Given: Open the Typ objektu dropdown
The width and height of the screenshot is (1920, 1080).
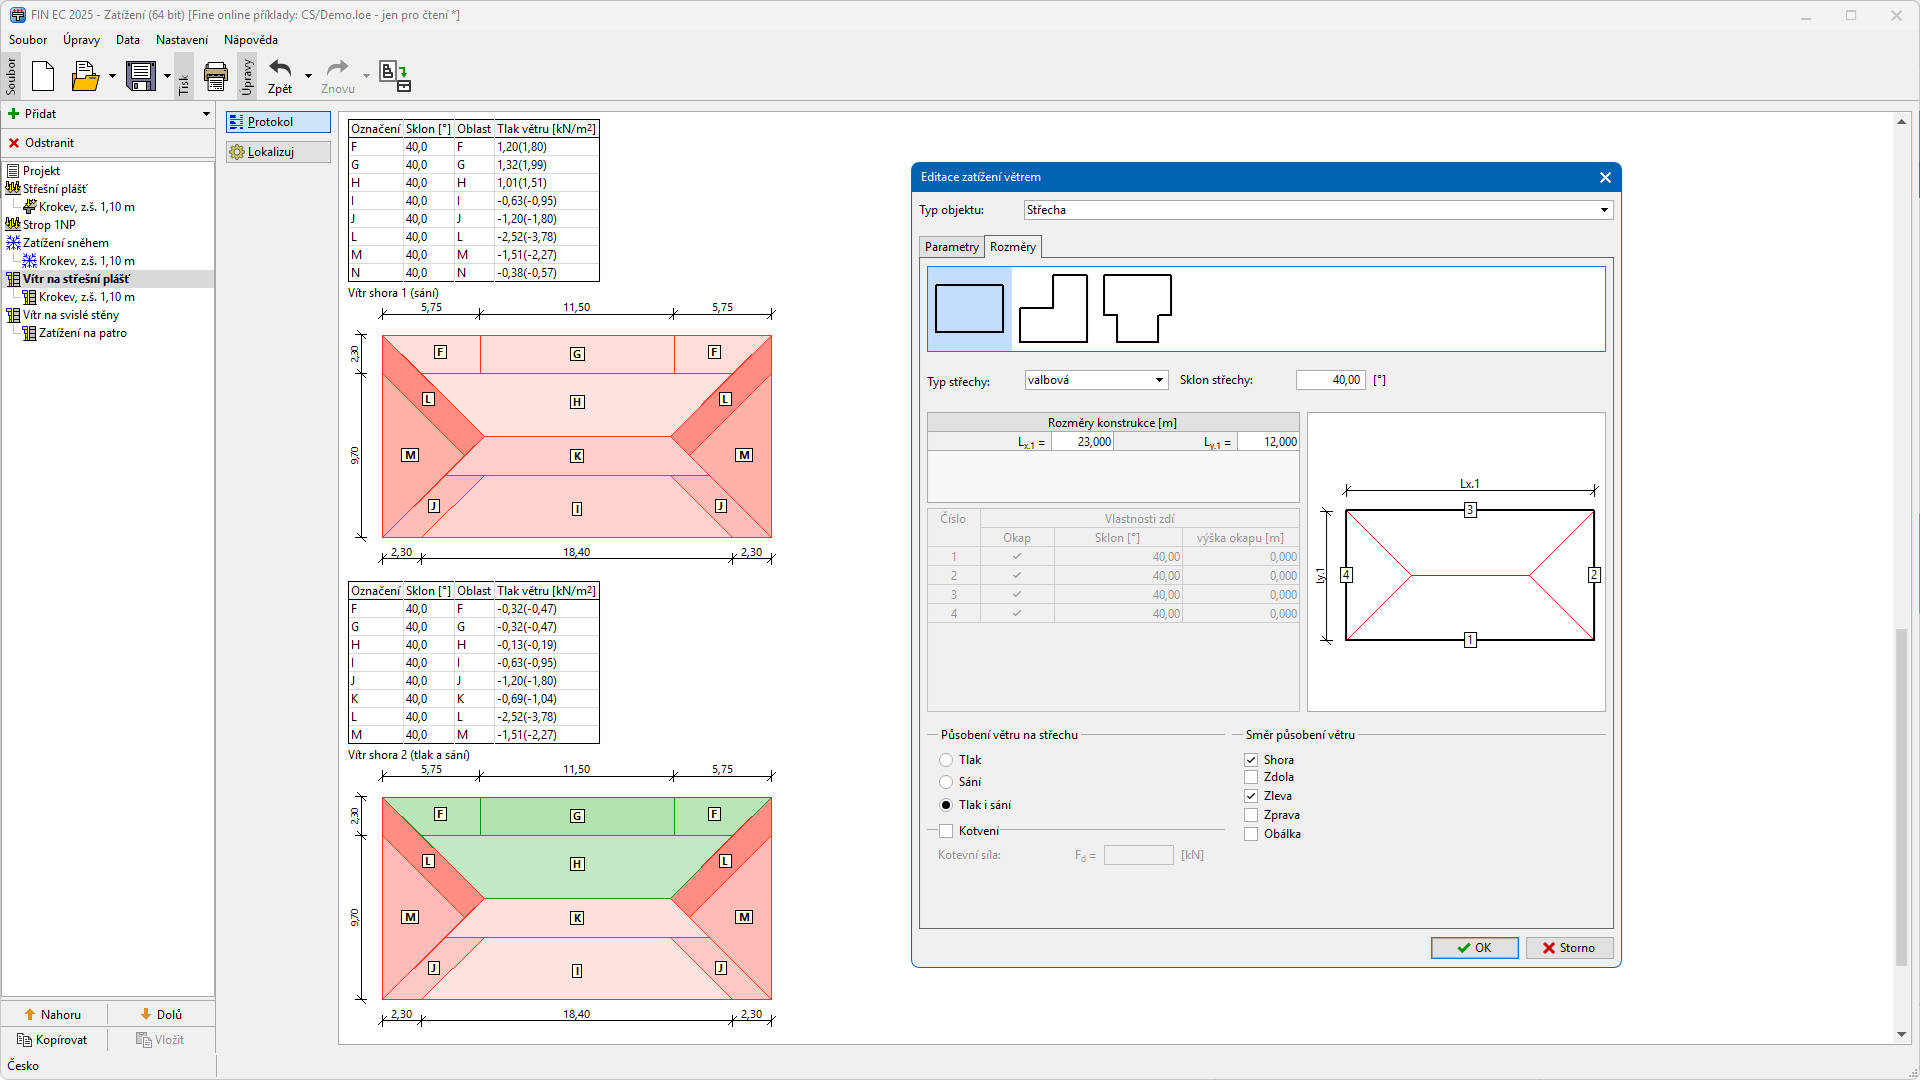Looking at the screenshot, I should (x=1604, y=210).
